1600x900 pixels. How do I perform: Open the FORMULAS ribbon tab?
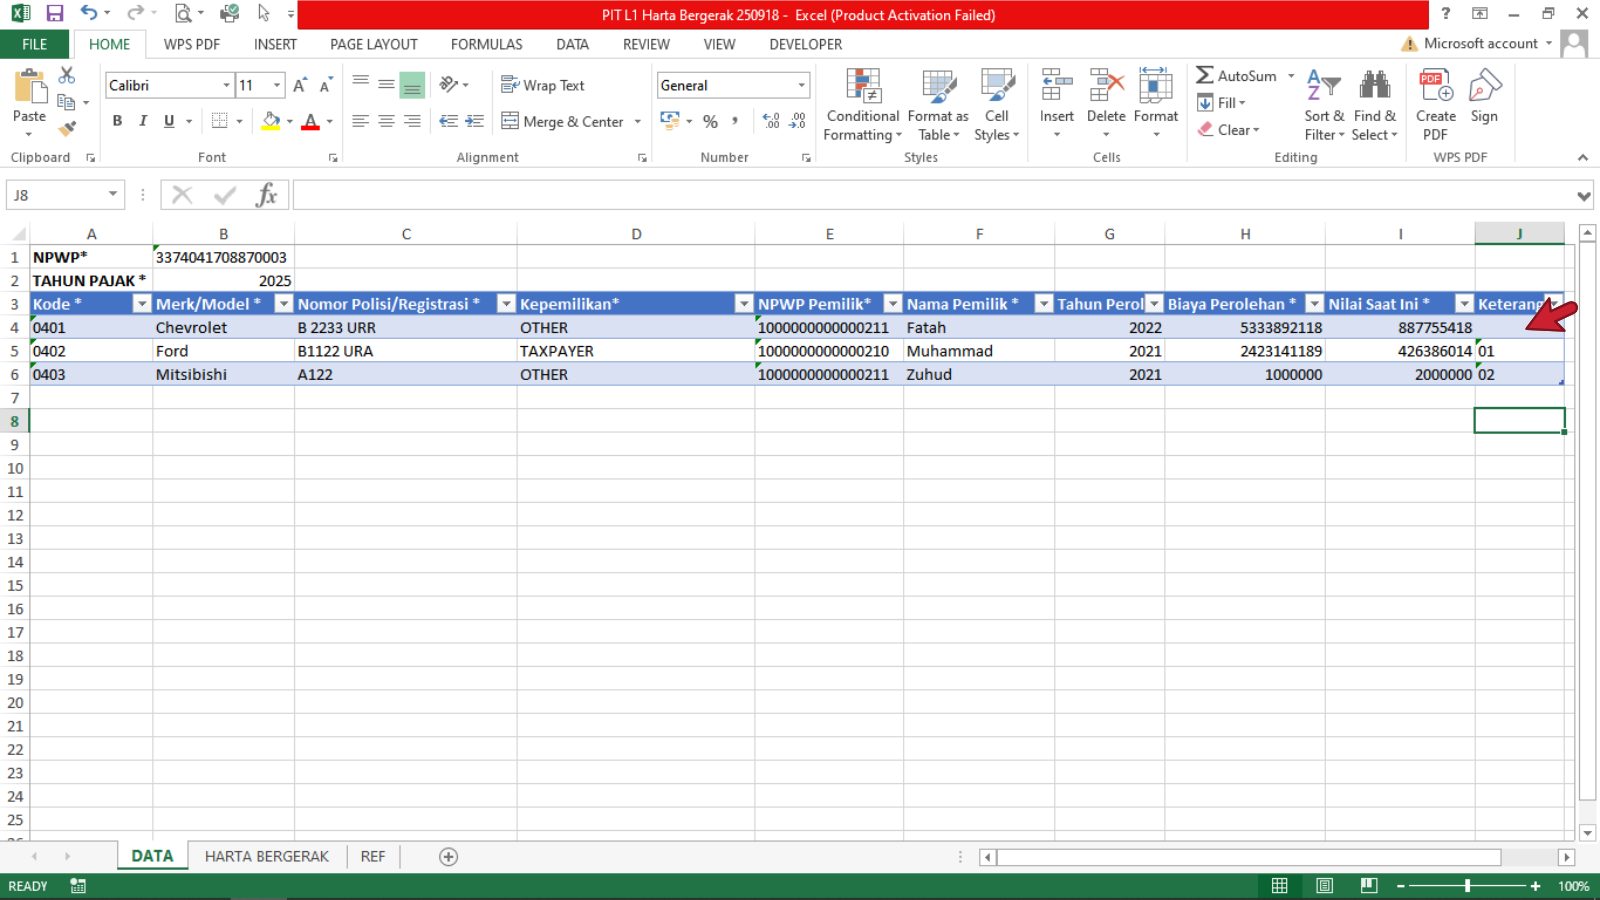486,44
